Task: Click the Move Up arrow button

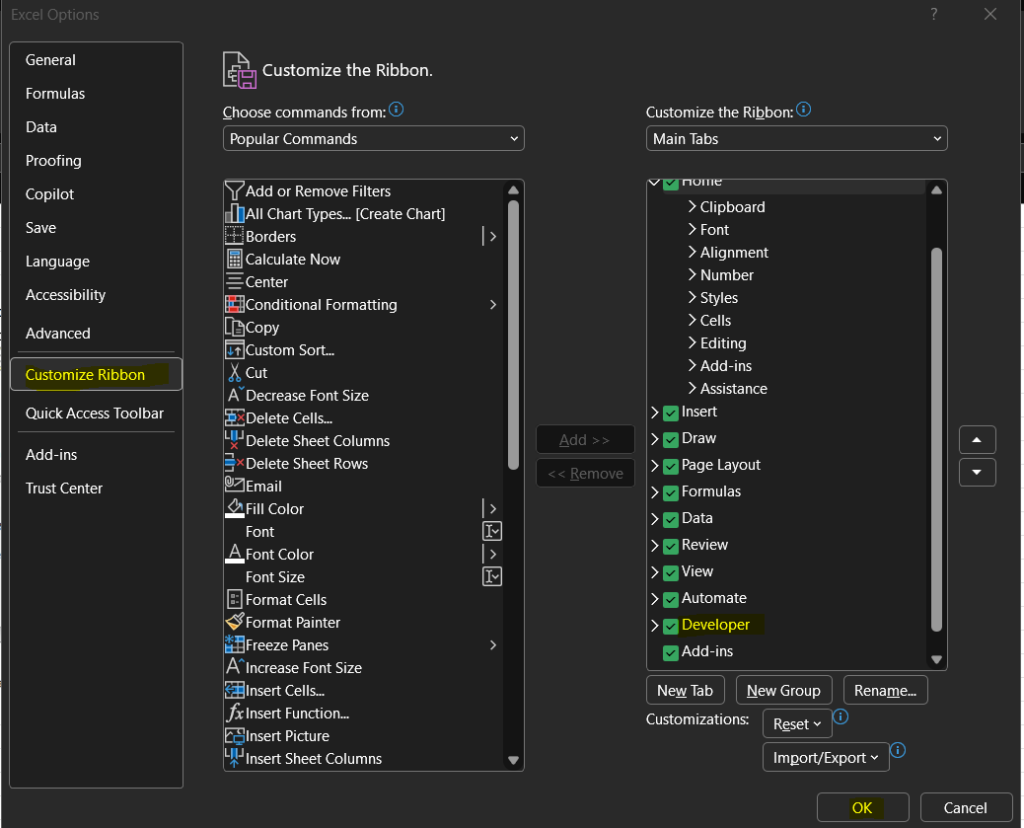Action: (977, 440)
